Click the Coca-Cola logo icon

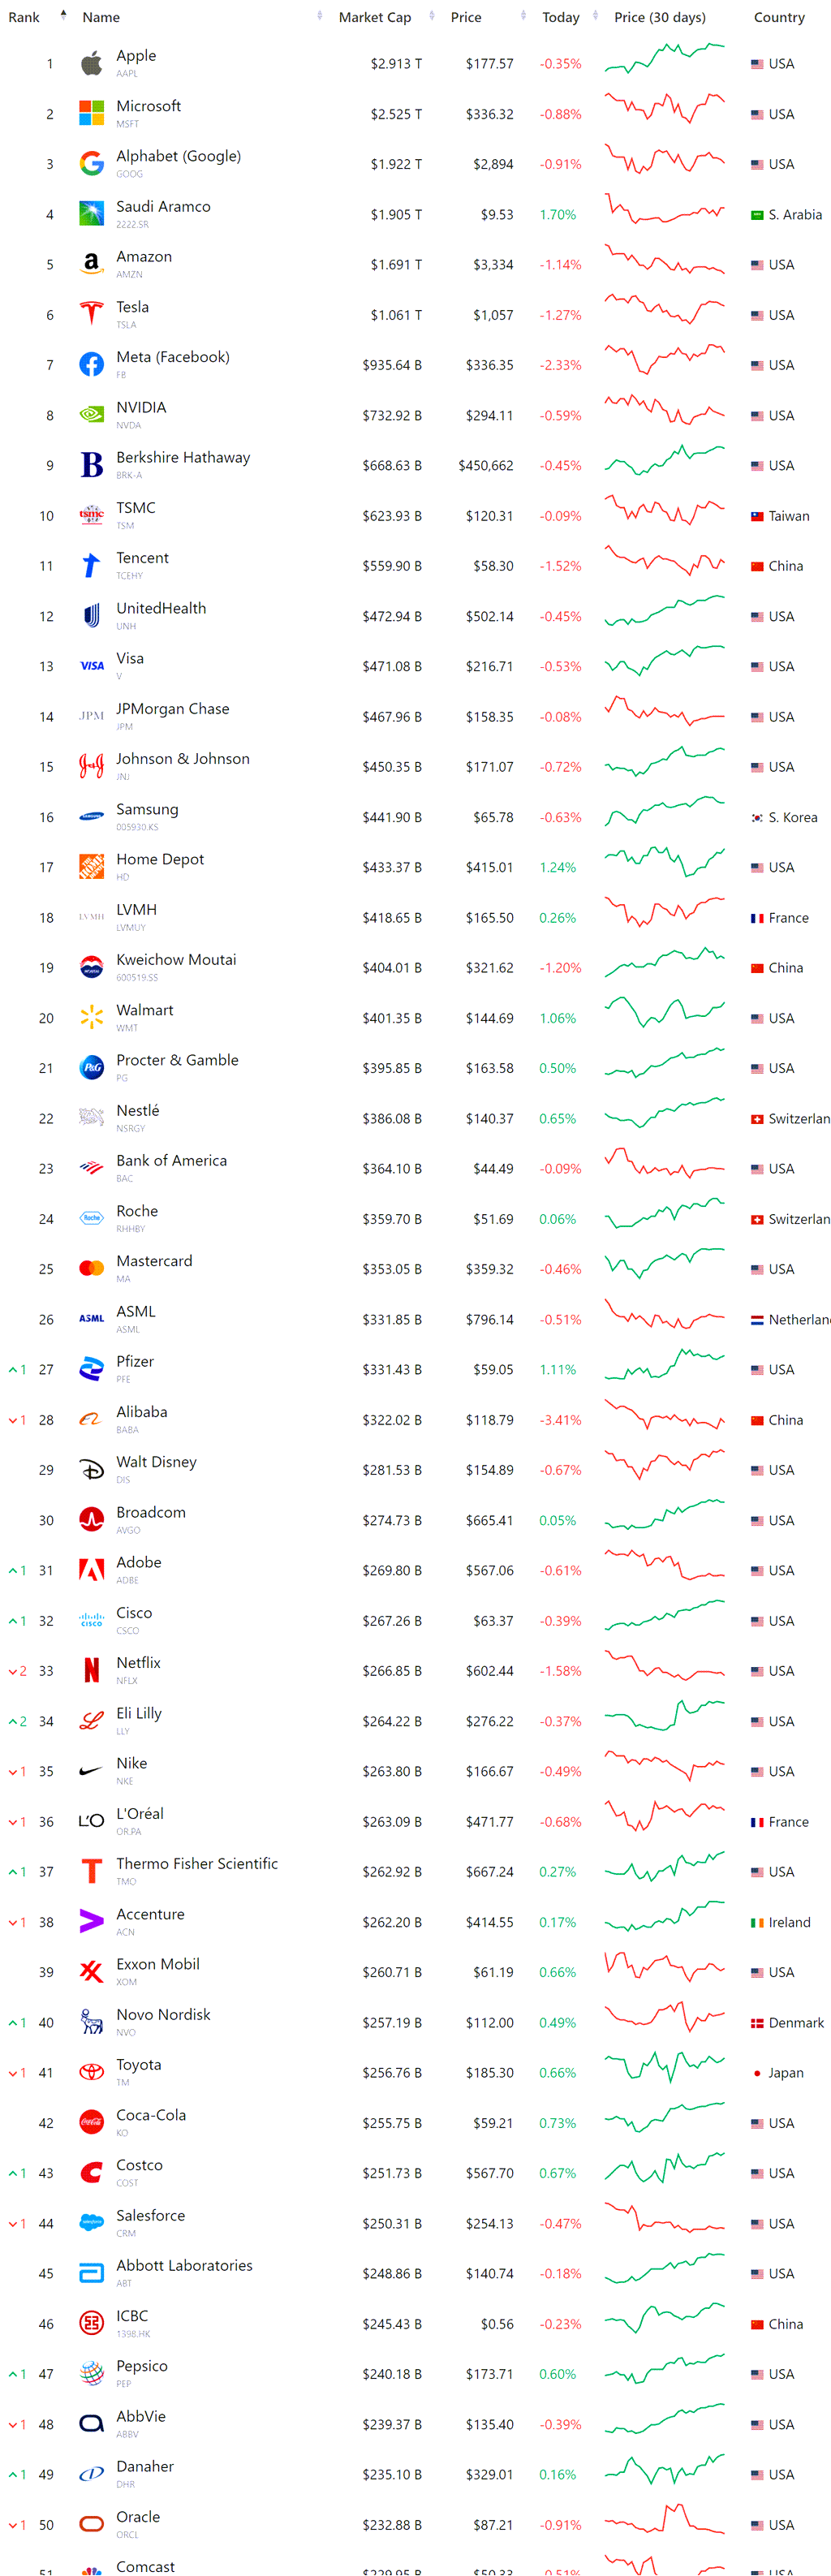(91, 2122)
